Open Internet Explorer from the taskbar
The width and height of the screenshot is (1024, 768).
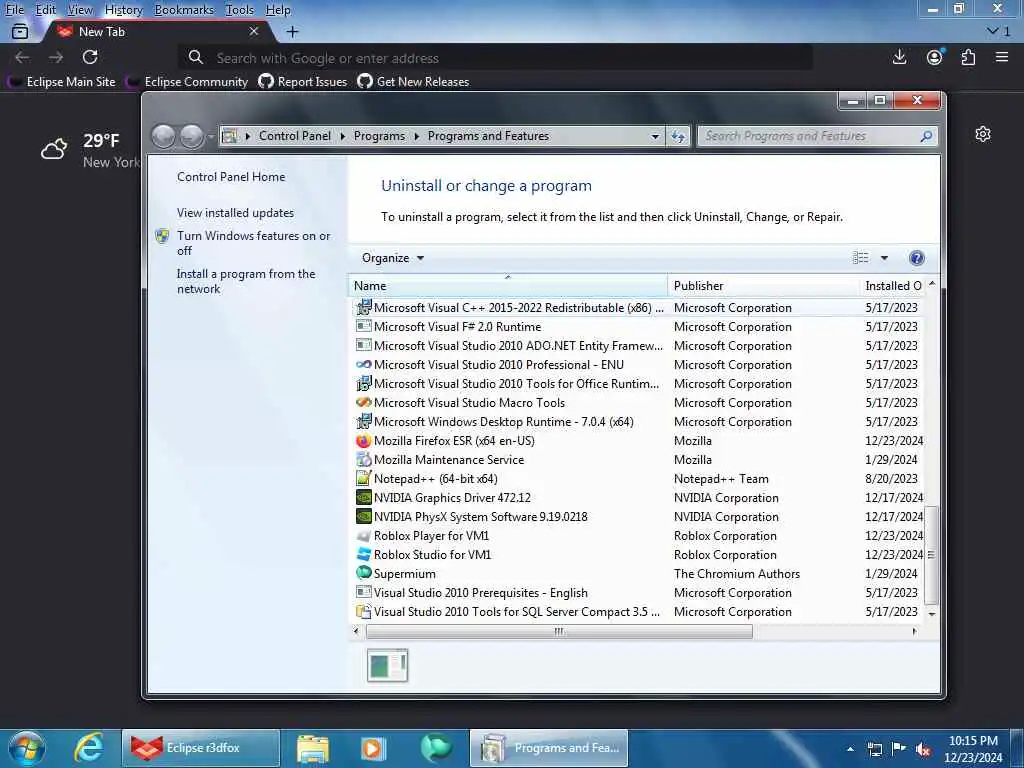coord(89,748)
